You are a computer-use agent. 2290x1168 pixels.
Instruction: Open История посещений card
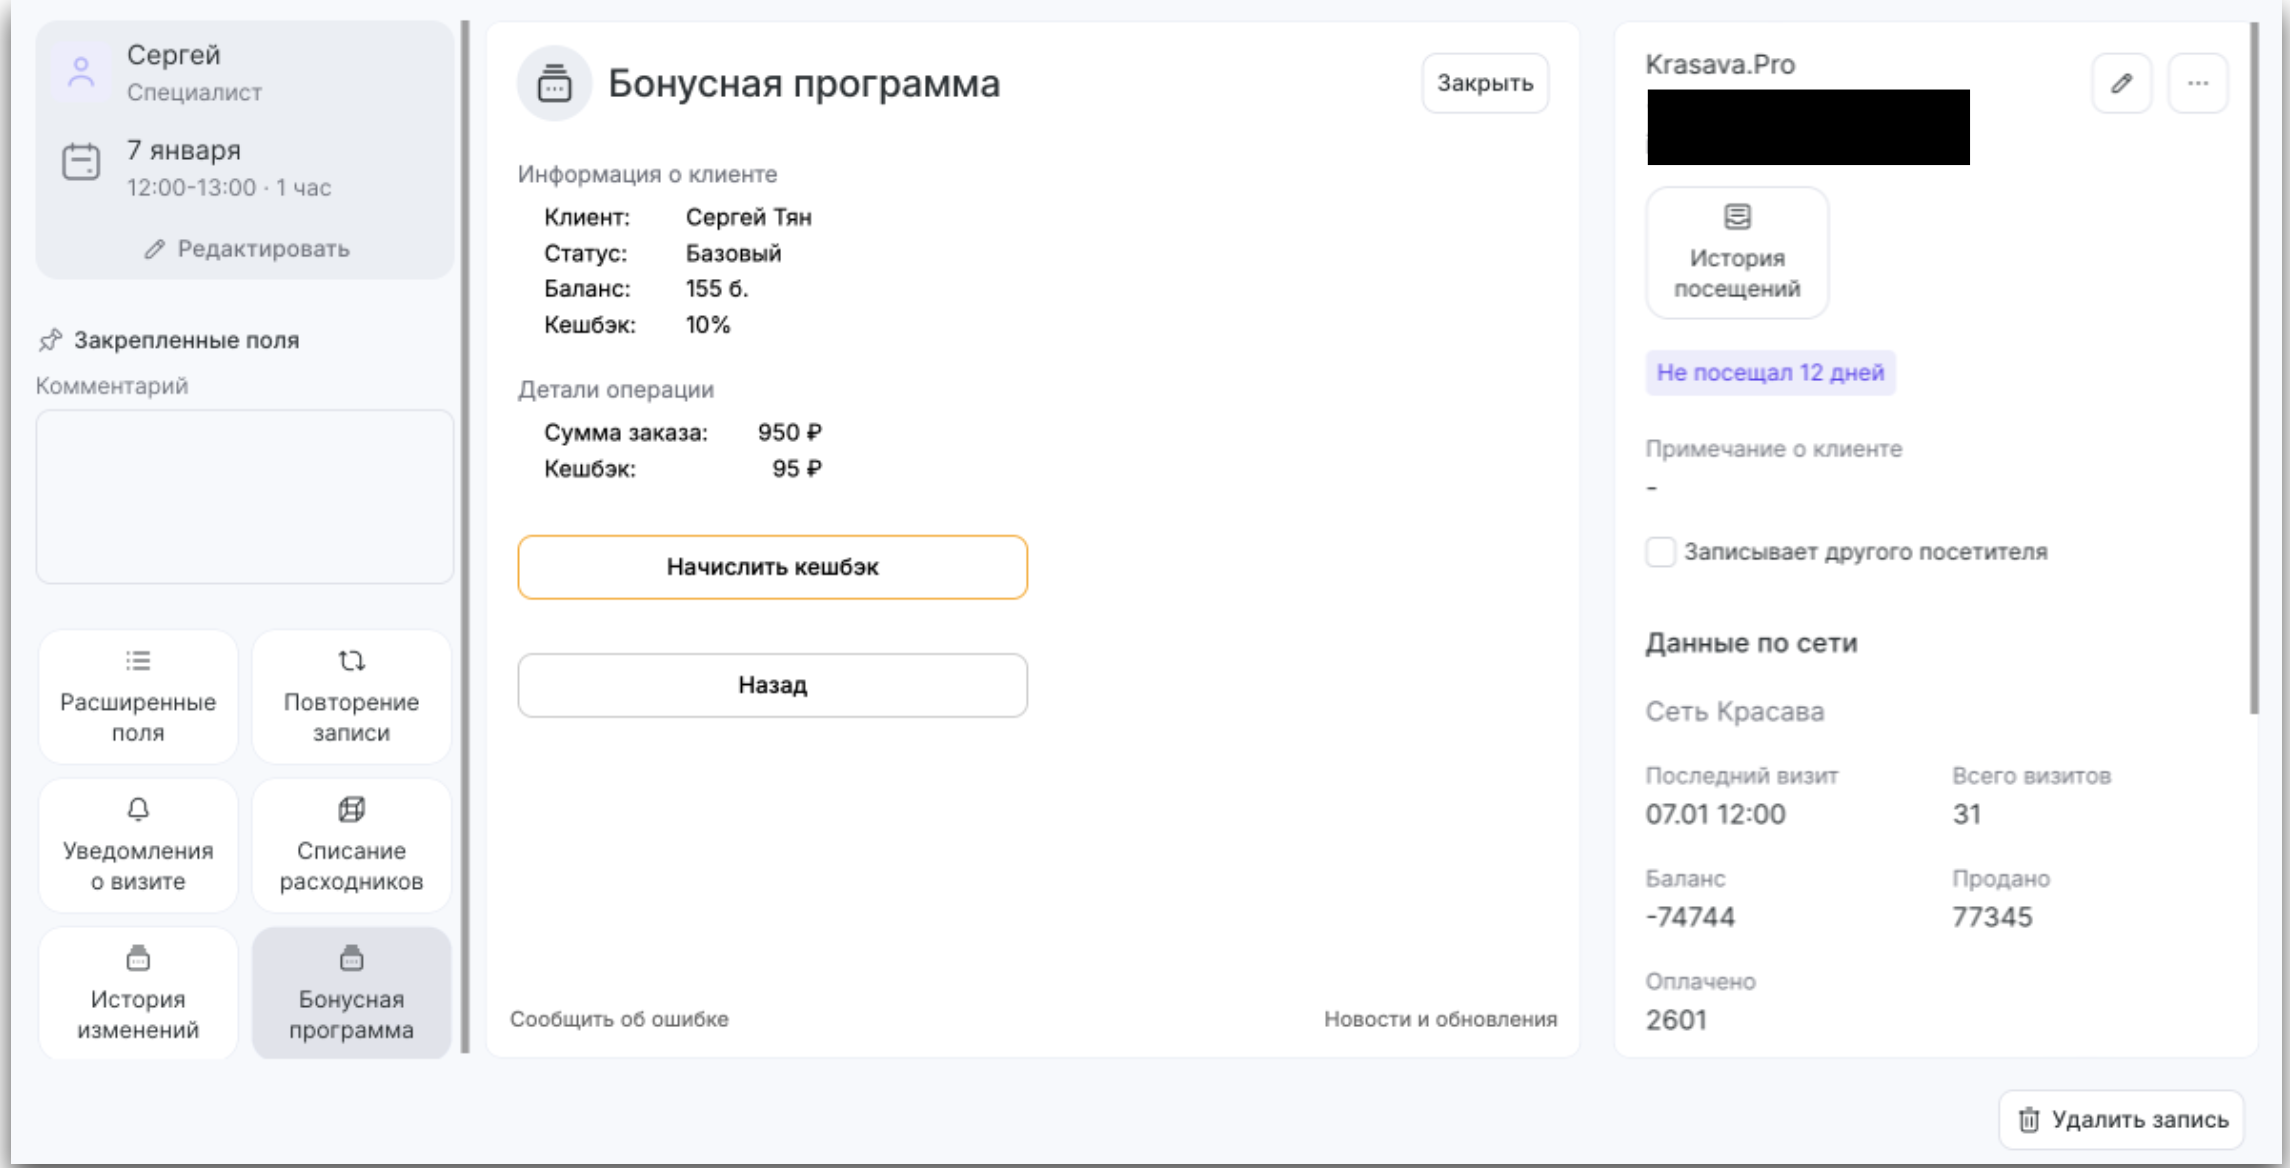point(1737,253)
